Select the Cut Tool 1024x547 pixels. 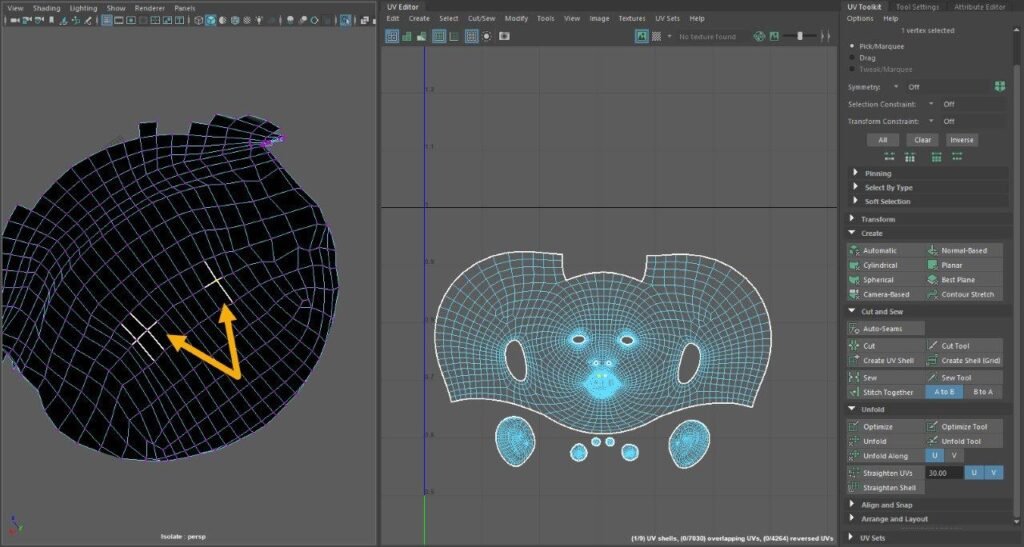coord(964,346)
